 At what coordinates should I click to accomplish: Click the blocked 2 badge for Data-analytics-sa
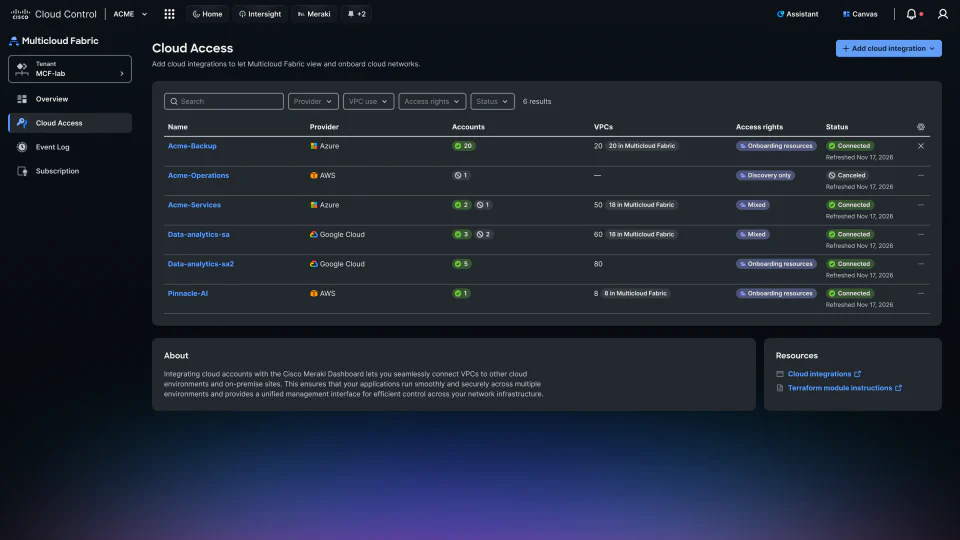484,234
